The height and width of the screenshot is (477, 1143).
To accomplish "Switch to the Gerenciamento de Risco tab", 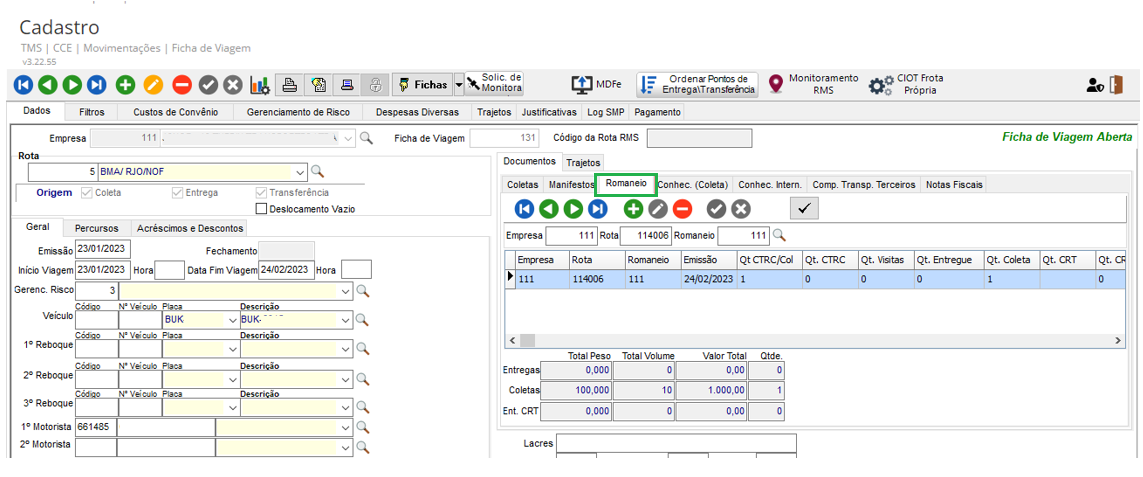I will pos(298,112).
